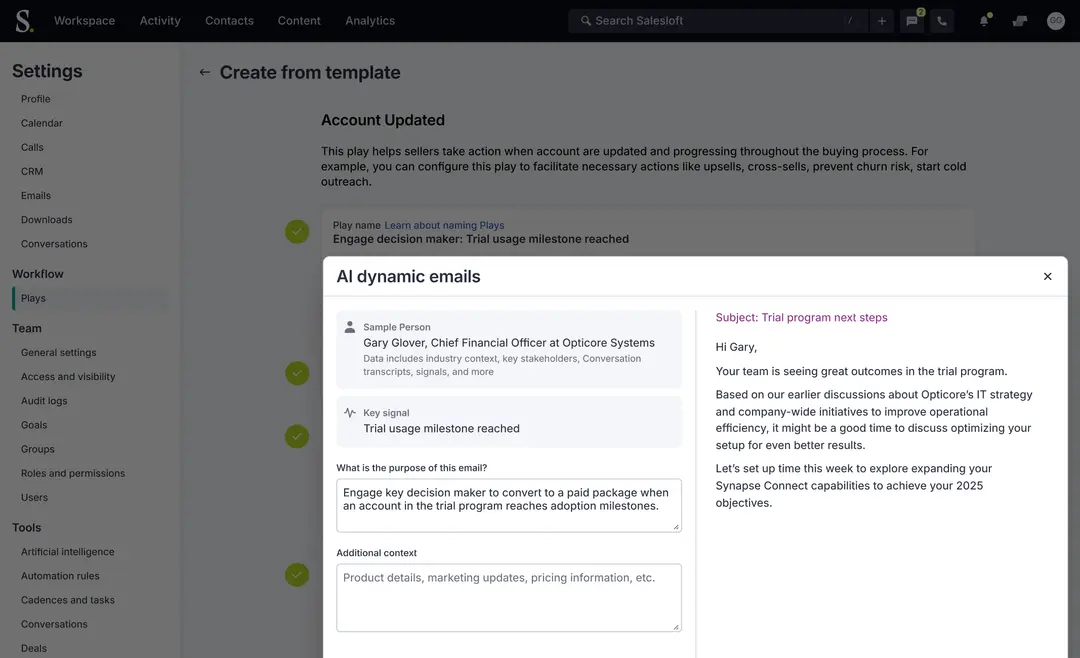Viewport: 1080px width, 658px height.
Task: Go to Emails settings
Action: coord(36,195)
